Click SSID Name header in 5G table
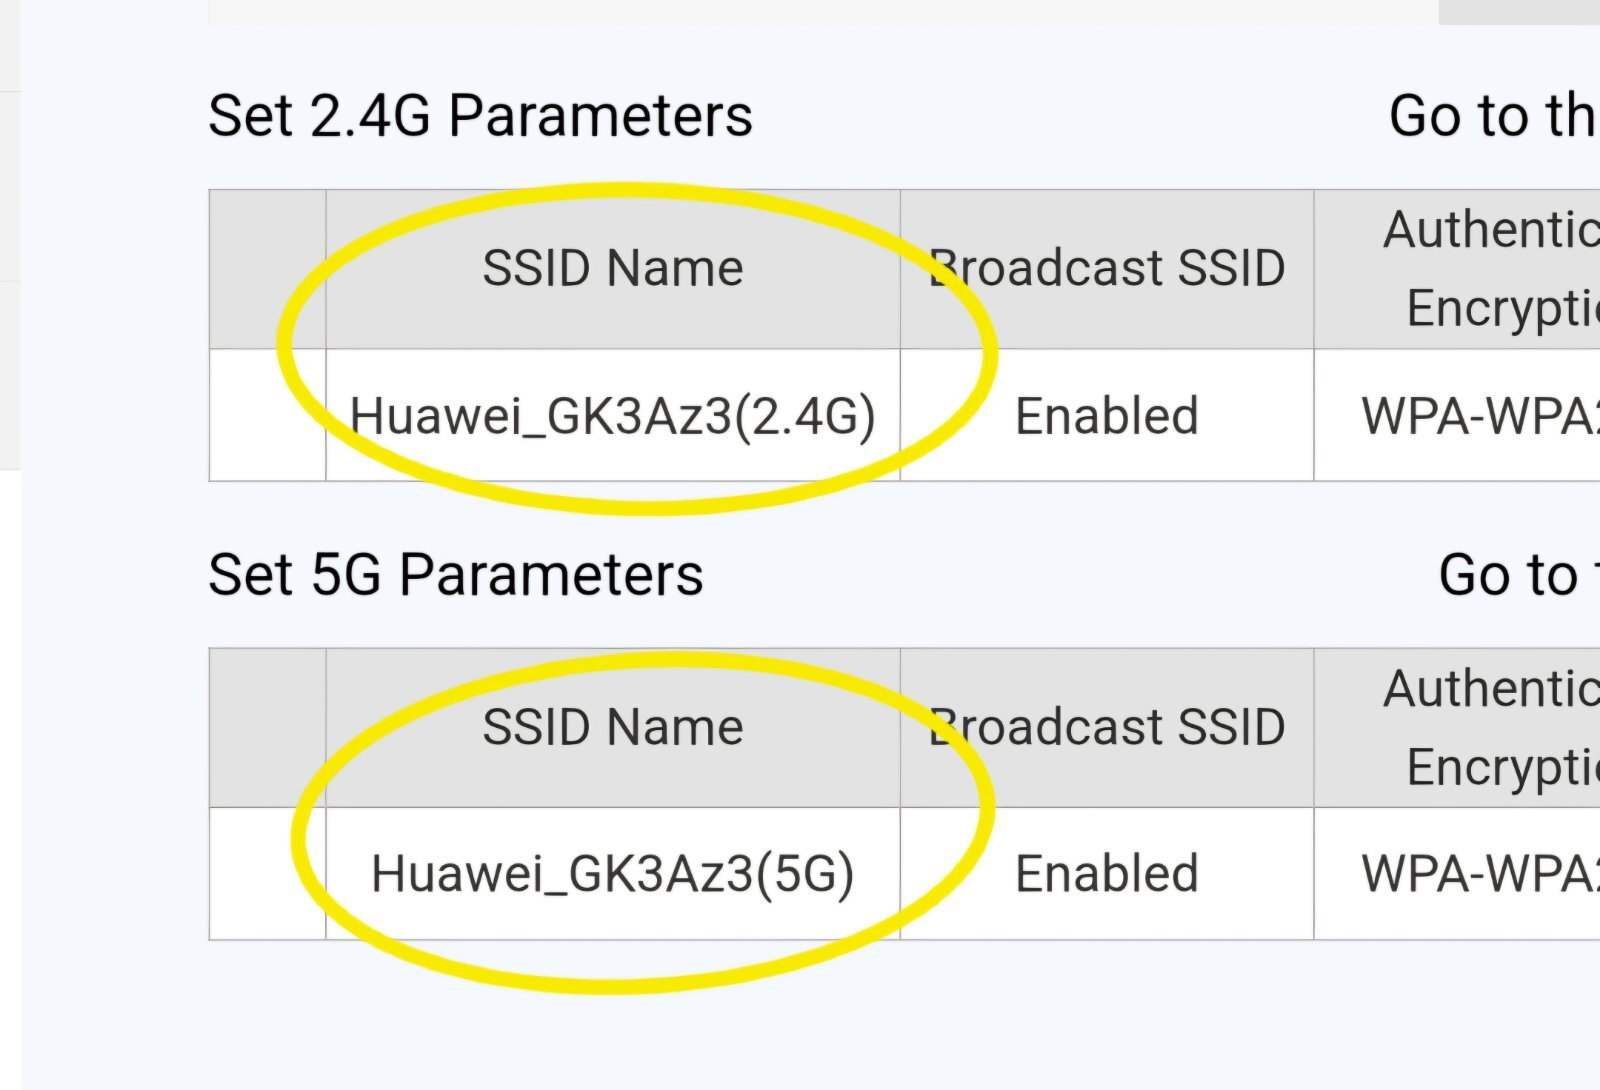The image size is (1600, 1090). click(x=612, y=727)
